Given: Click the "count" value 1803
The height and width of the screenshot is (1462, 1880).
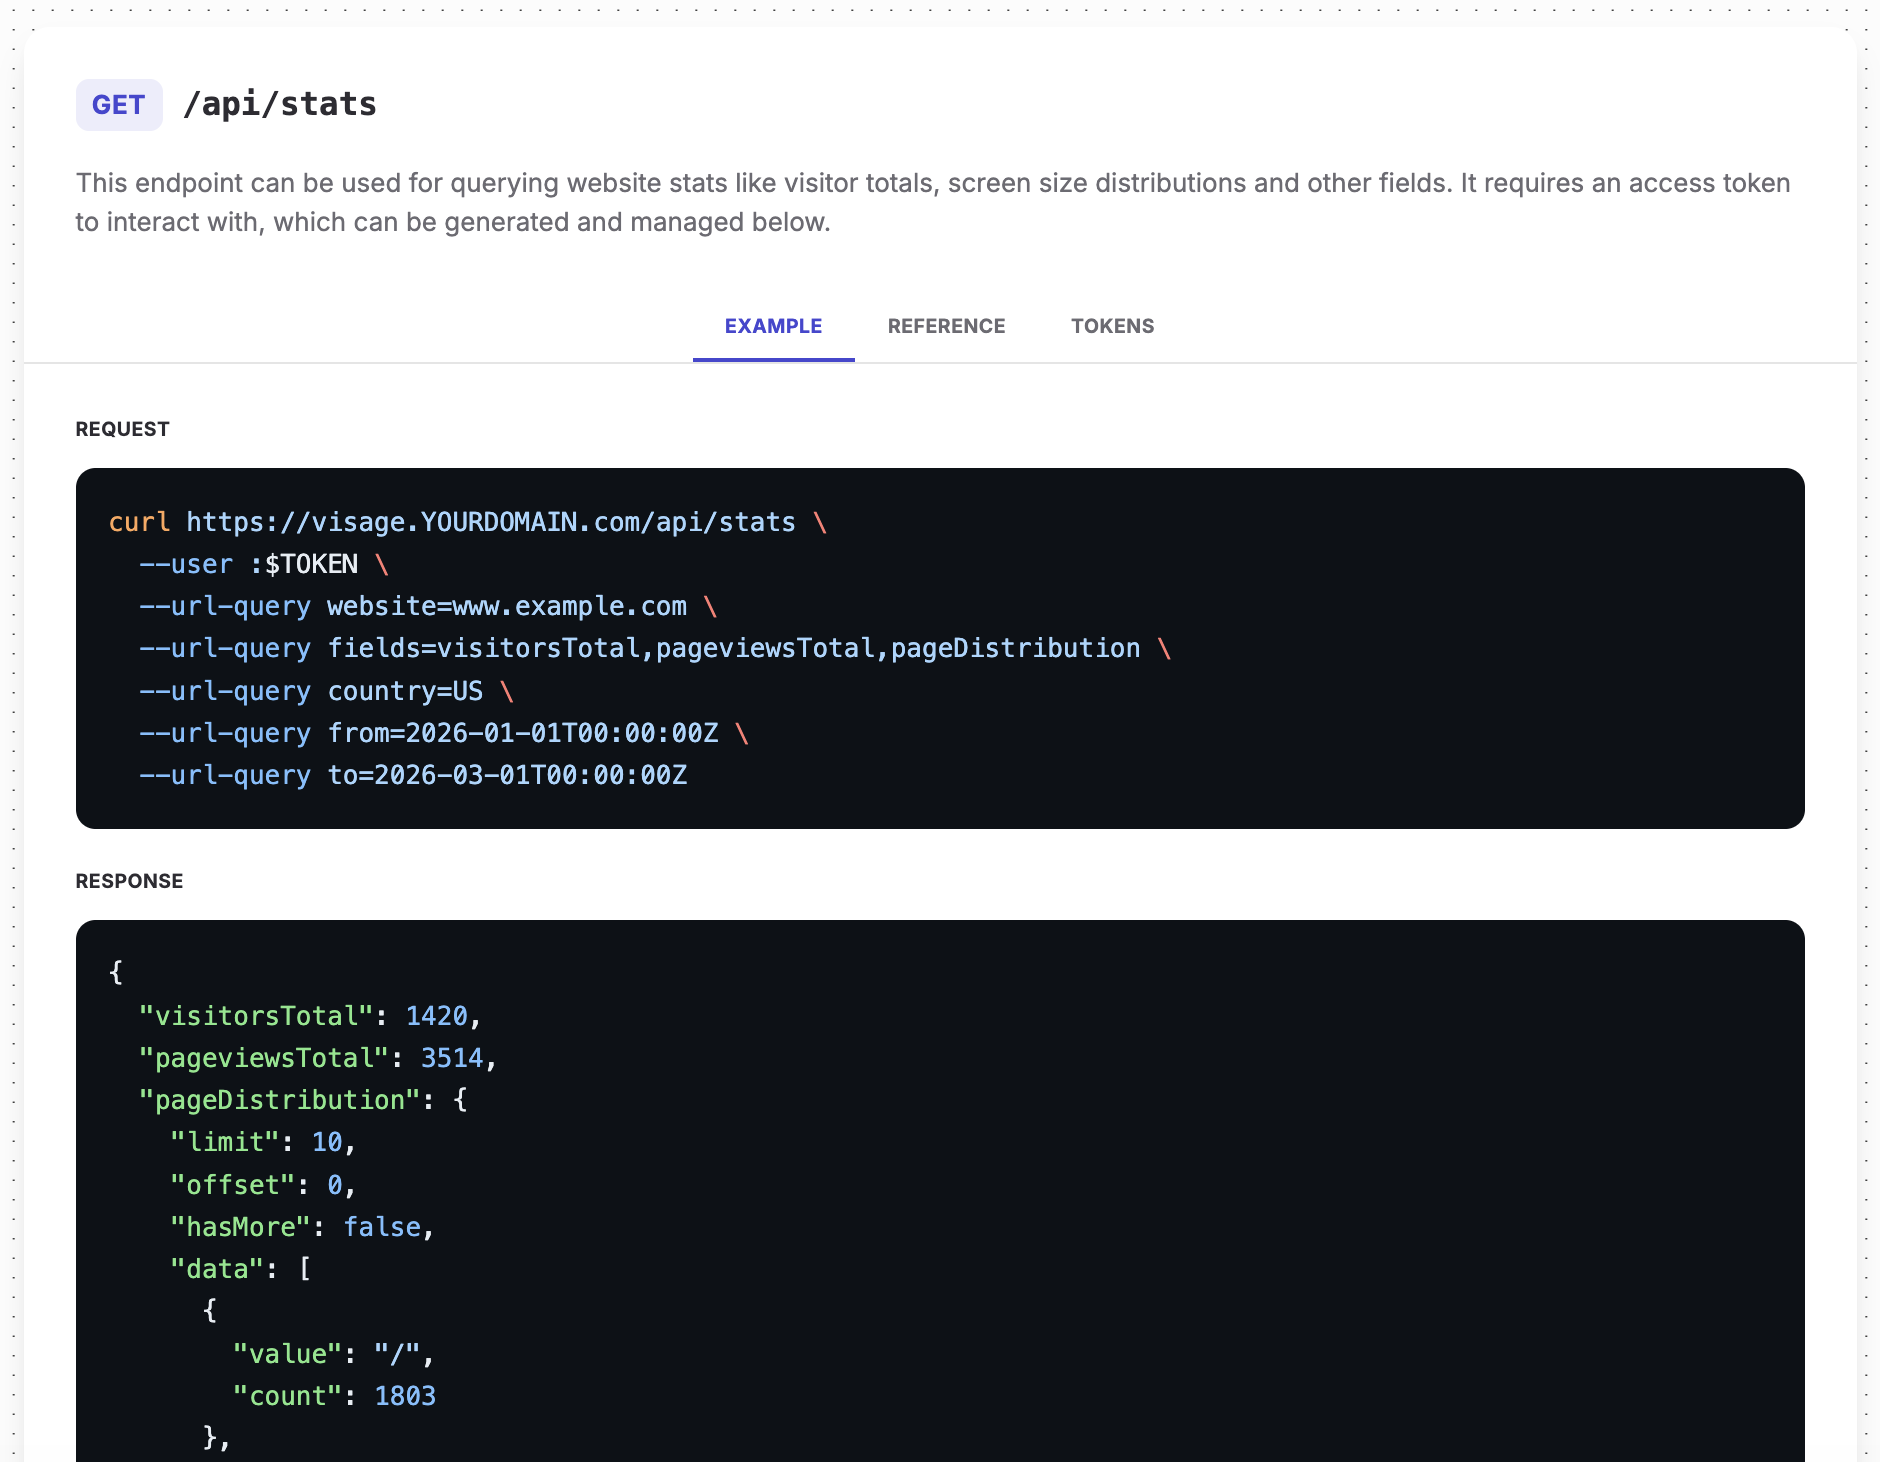Looking at the screenshot, I should click(x=405, y=1396).
